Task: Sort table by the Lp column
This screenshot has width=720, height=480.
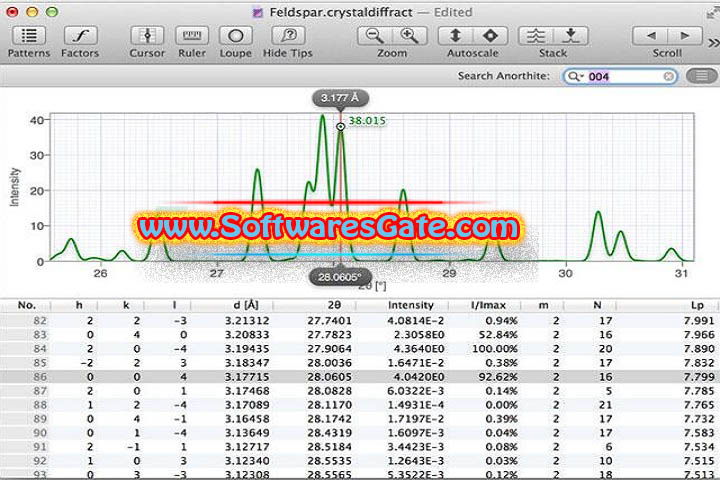Action: 697,305
